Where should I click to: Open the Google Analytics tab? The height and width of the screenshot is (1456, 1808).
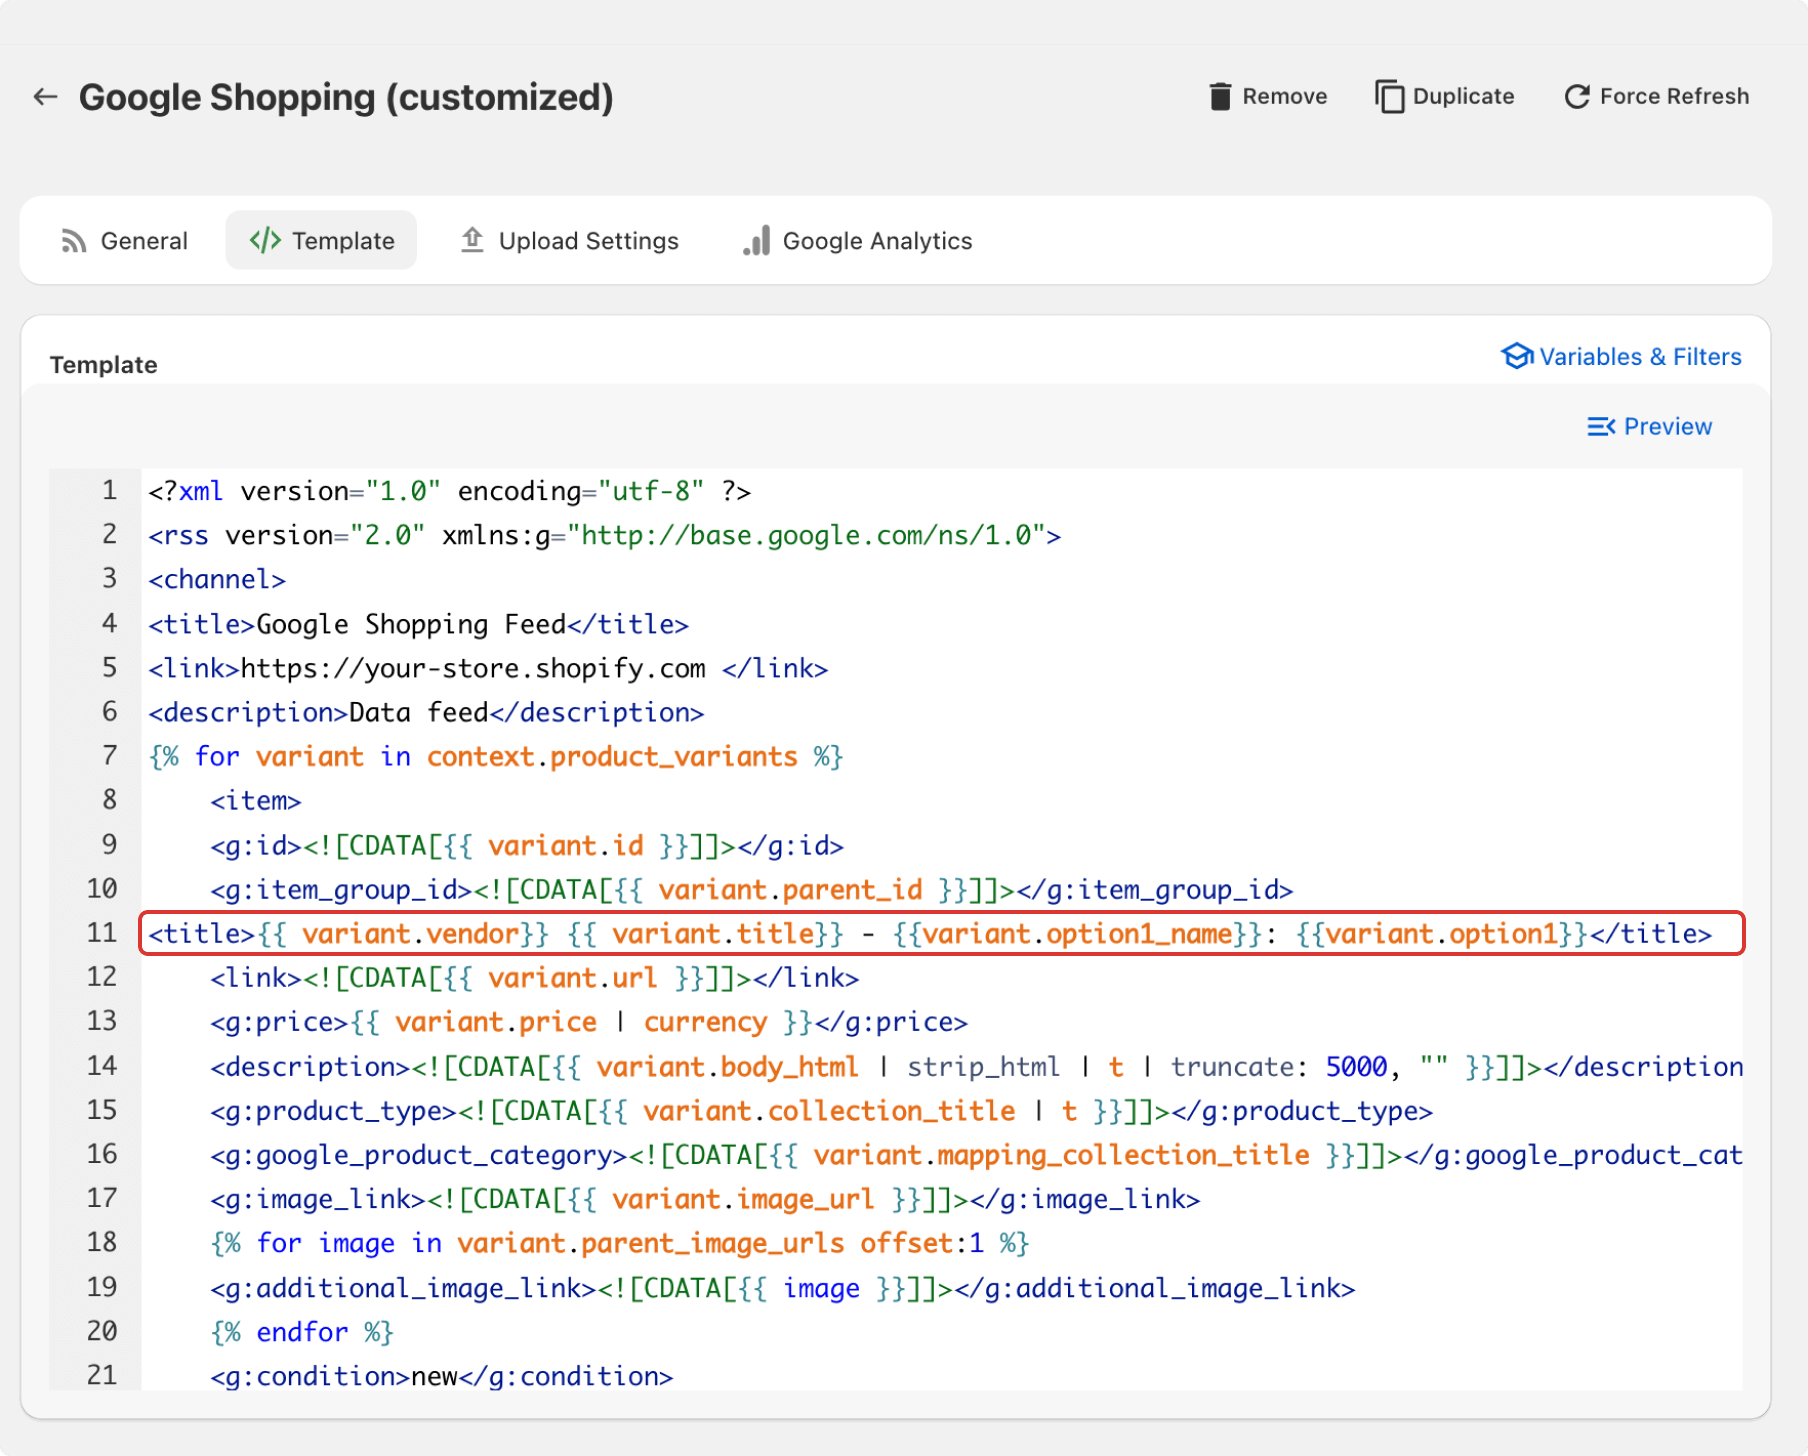click(858, 241)
